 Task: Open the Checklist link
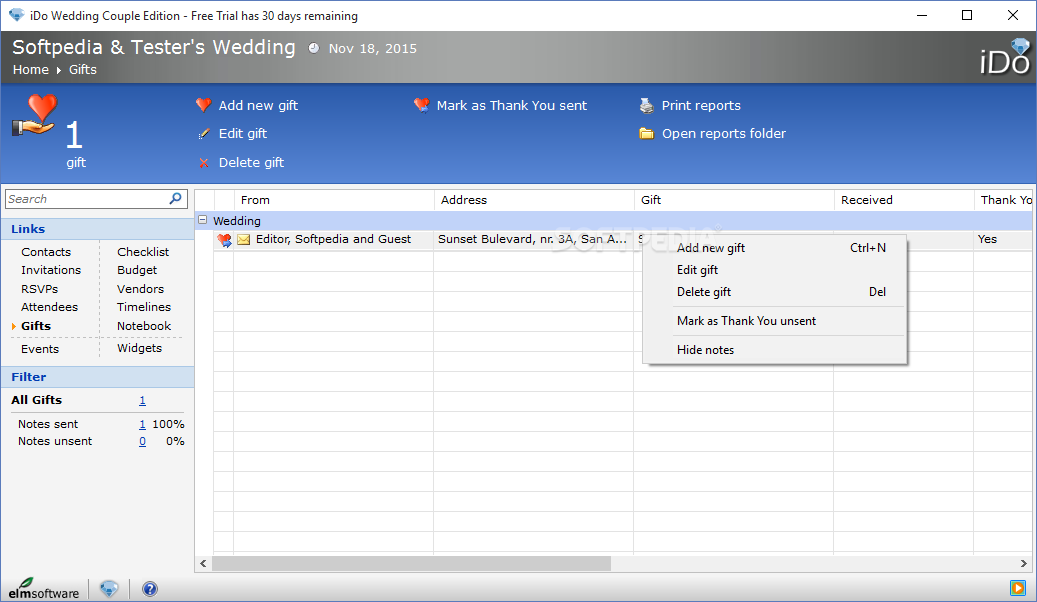143,252
